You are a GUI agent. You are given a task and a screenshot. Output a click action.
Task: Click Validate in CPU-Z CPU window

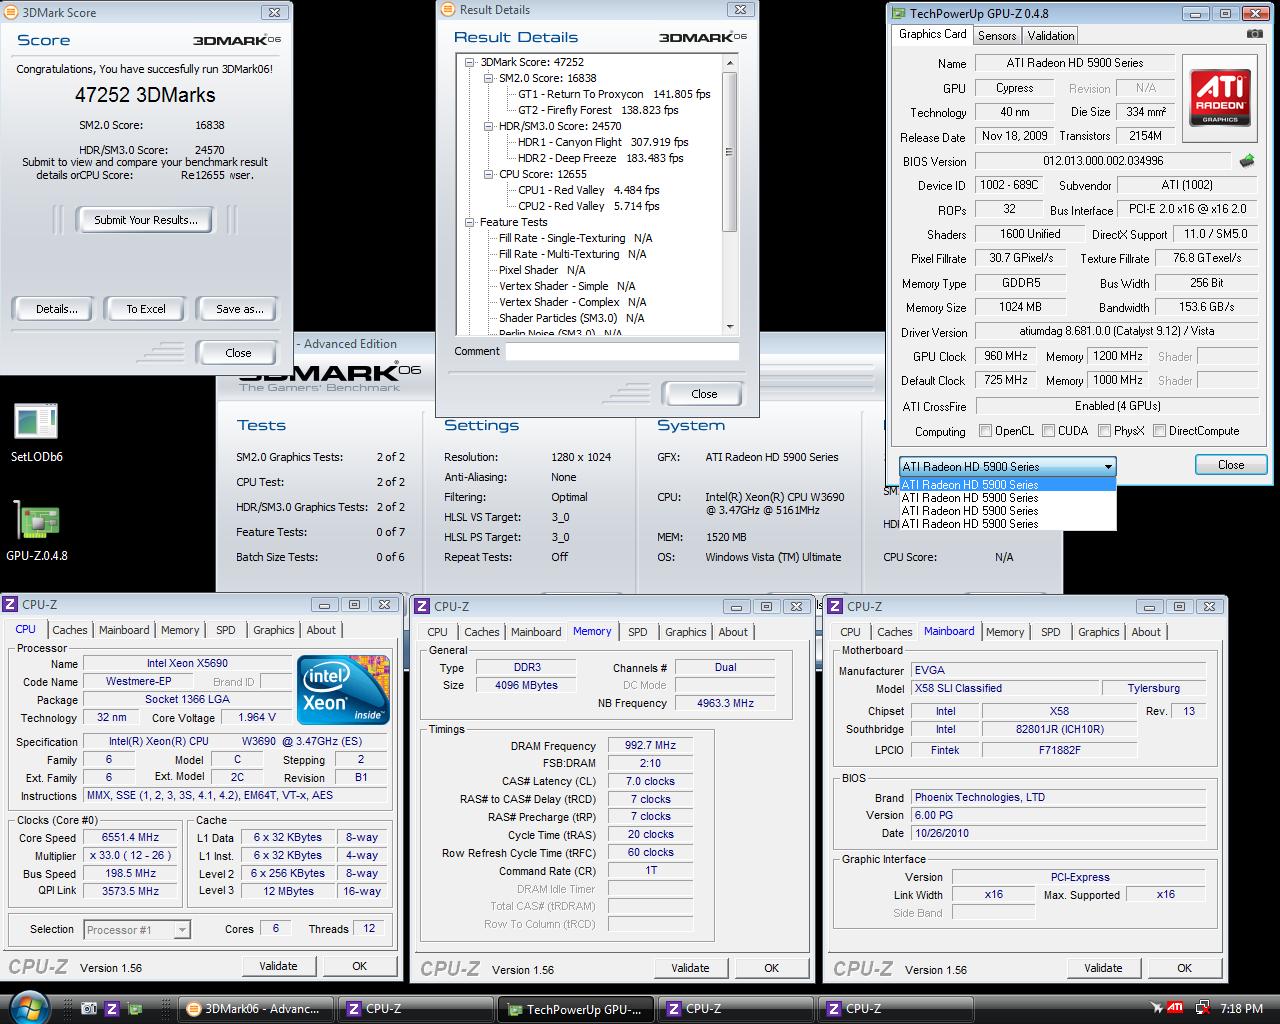tap(278, 966)
